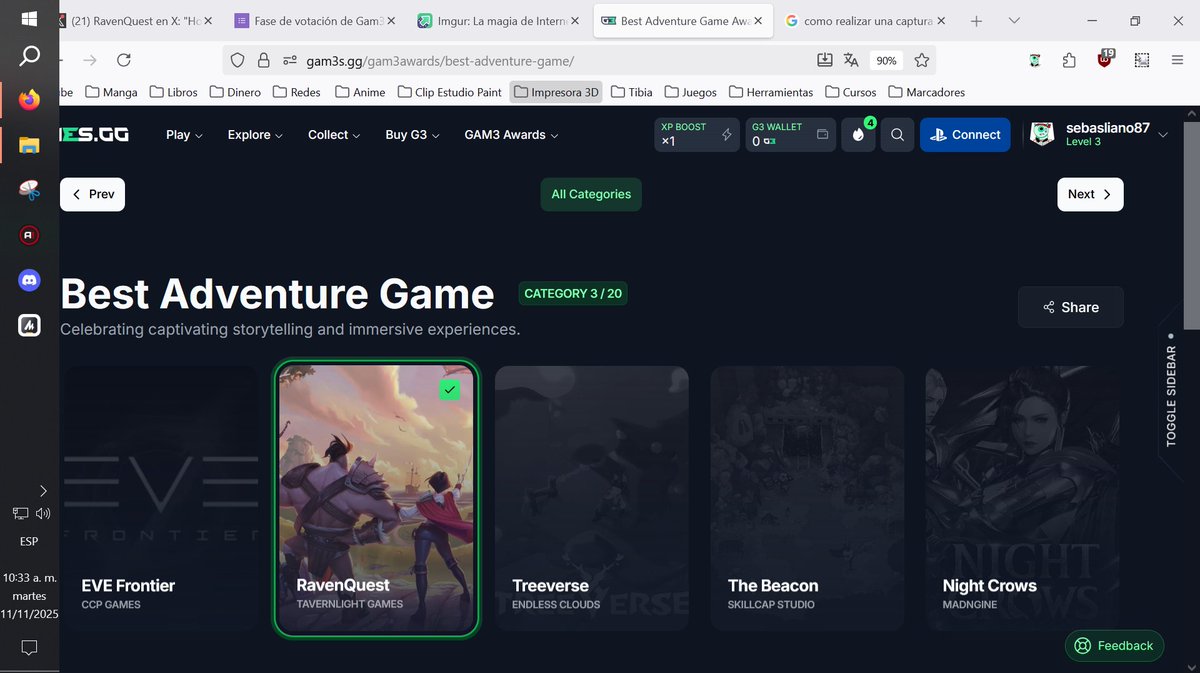Go to next category with Next
The image size is (1200, 673).
click(1090, 194)
